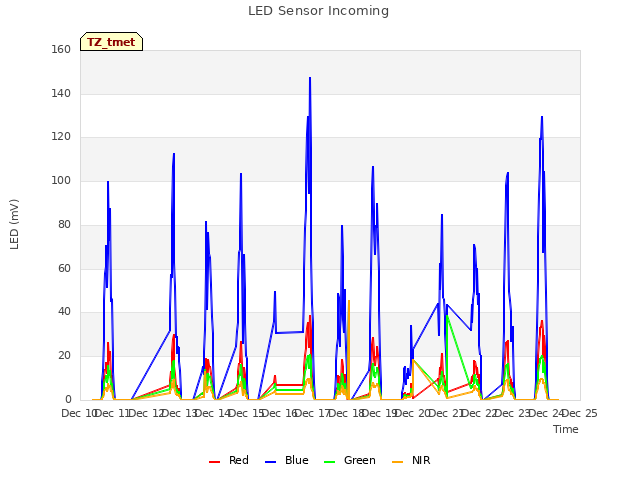Toggle the Red series legend entry

[x=229, y=460]
